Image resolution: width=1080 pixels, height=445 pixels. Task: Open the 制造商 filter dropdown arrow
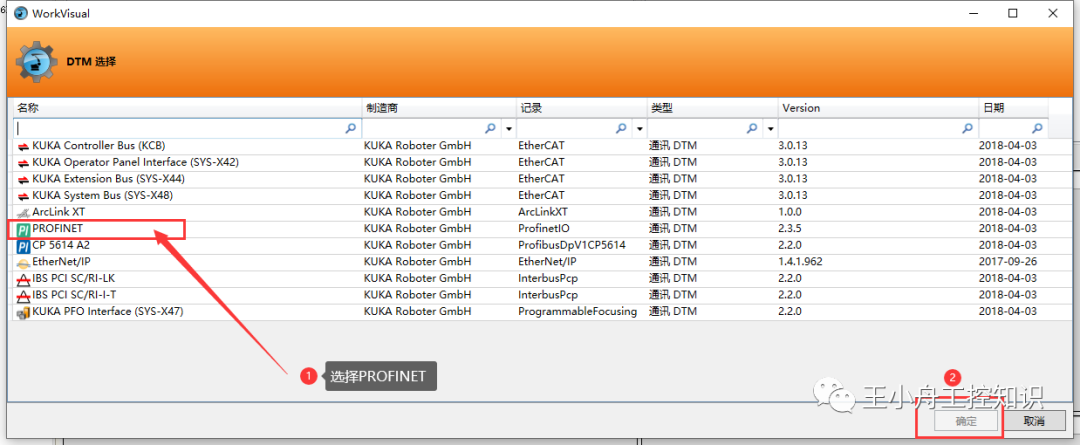[508, 129]
